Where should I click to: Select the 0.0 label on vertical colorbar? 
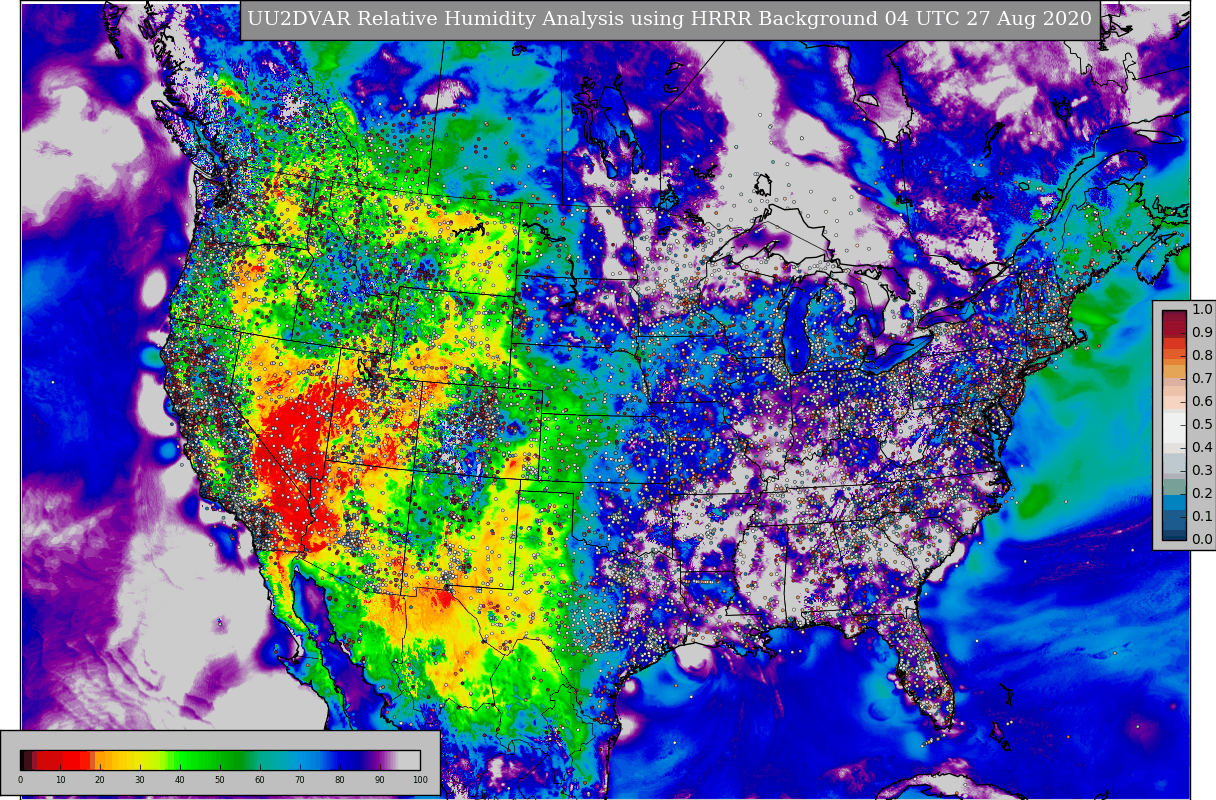coord(1202,539)
